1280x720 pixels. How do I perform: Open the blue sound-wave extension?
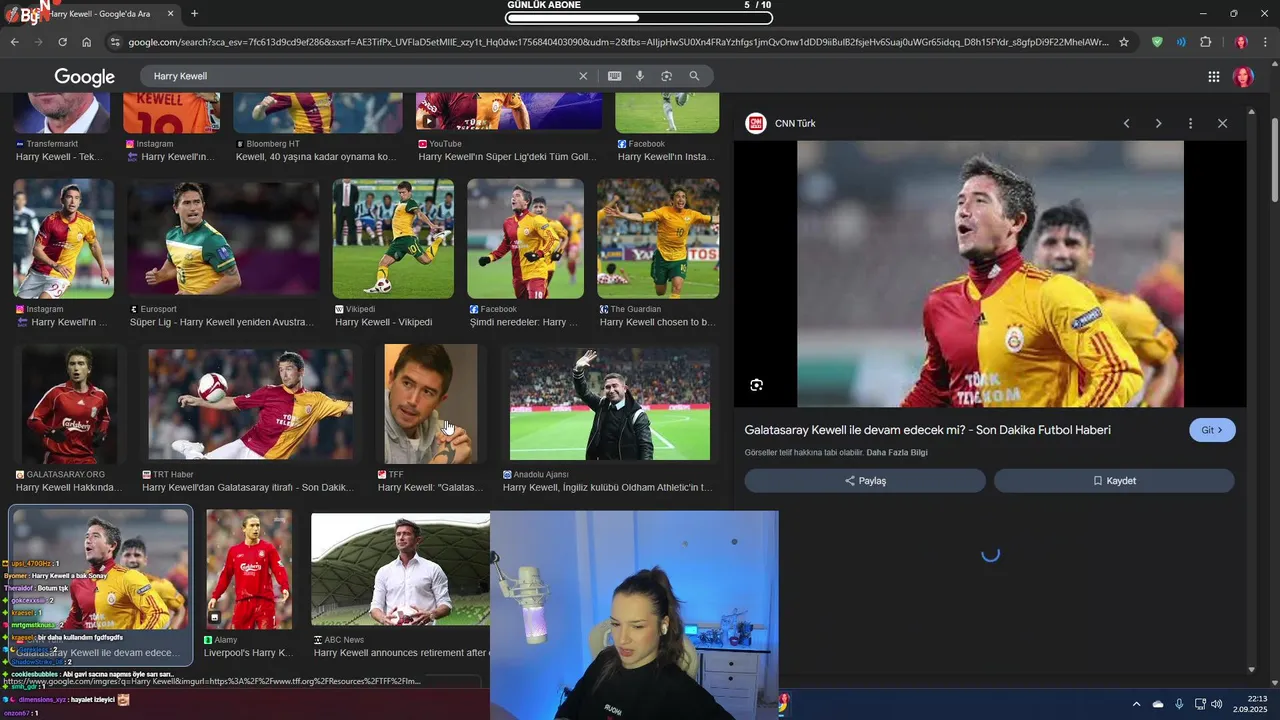coord(1181,42)
